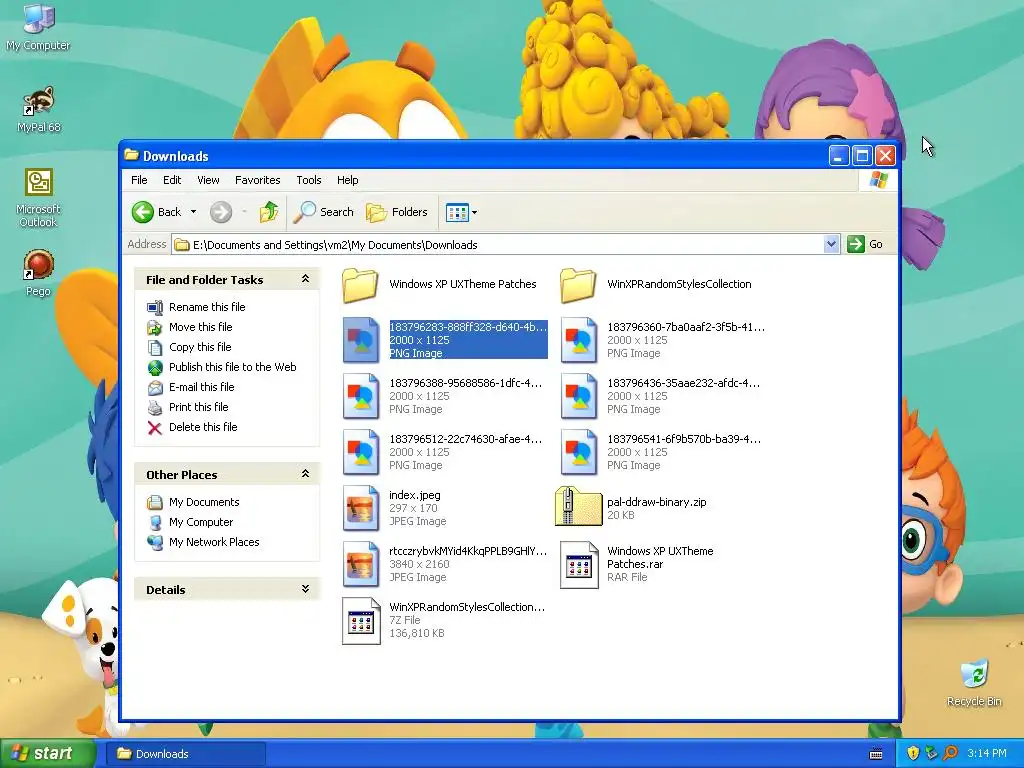Screen dimensions: 1024x768
Task: Select the 183796360-7ba0aaf2 PNG image icon
Action: click(579, 340)
